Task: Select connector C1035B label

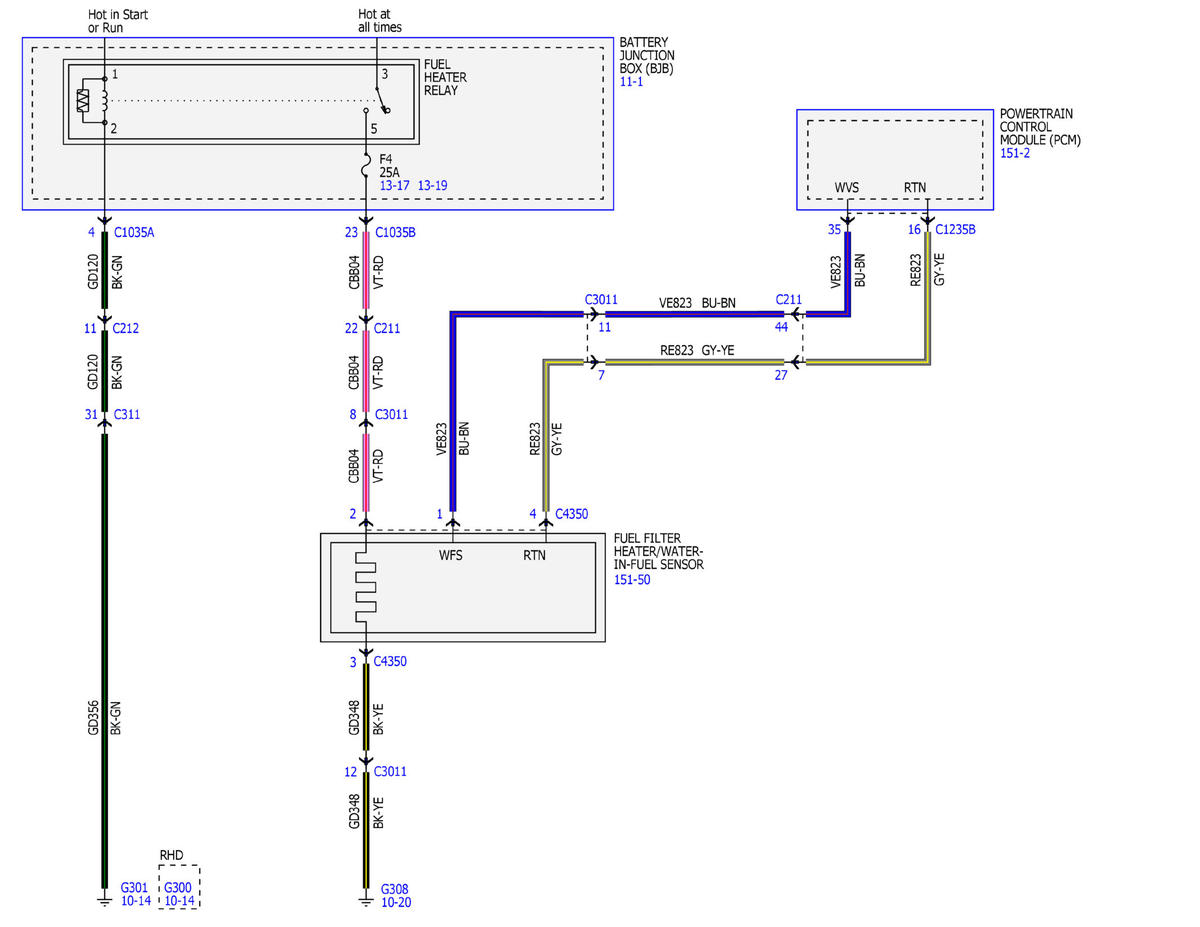Action: pyautogui.click(x=394, y=232)
